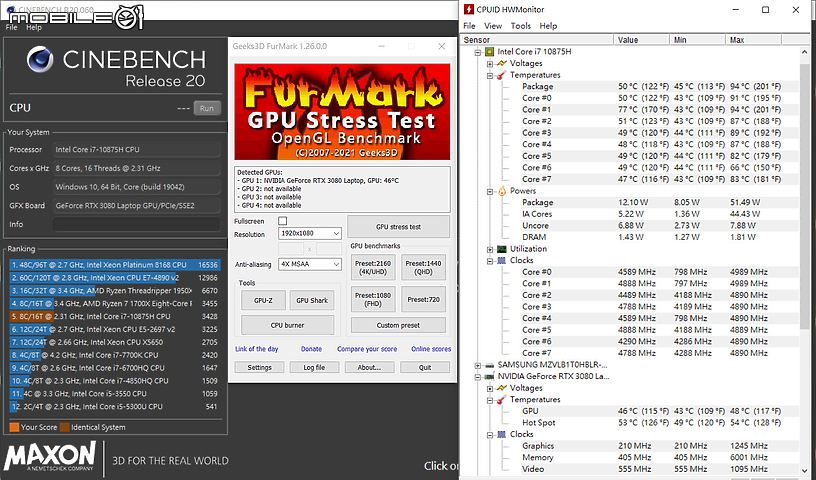Click the NVIDIA GeForce RTX 3080 card icon
The width and height of the screenshot is (816, 480).
click(489, 376)
